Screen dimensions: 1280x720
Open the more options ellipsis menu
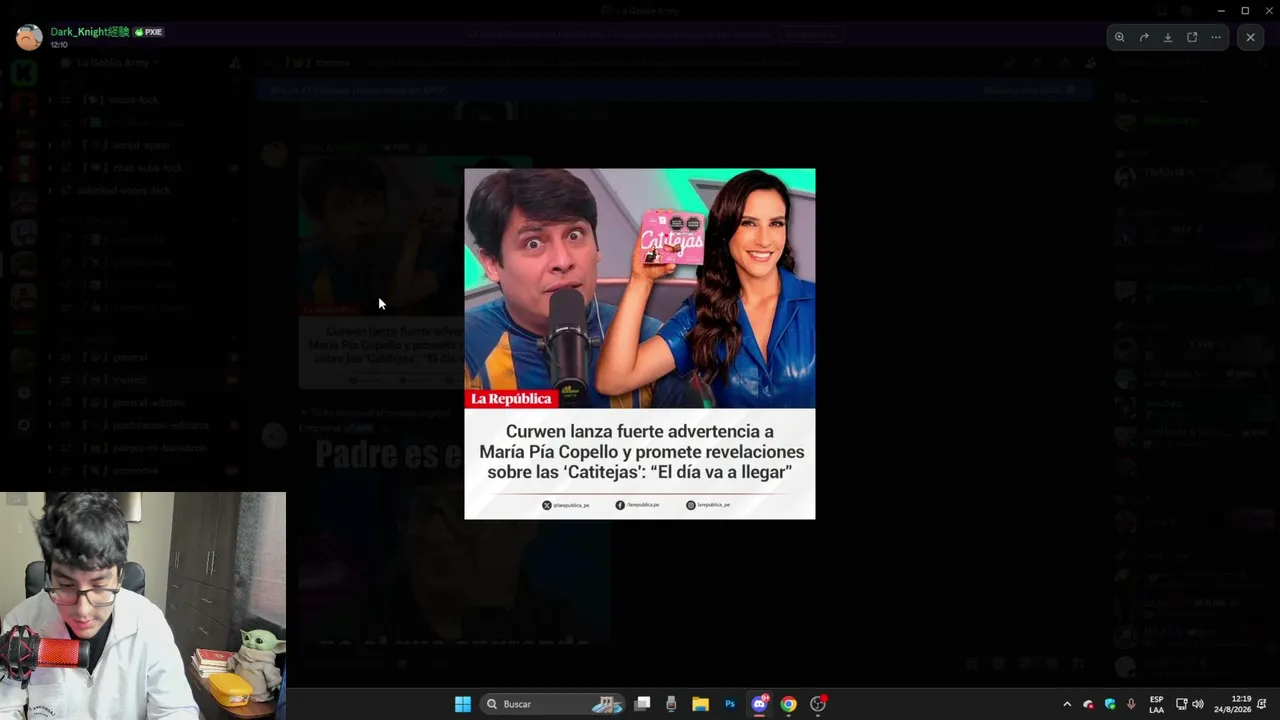point(1216,37)
